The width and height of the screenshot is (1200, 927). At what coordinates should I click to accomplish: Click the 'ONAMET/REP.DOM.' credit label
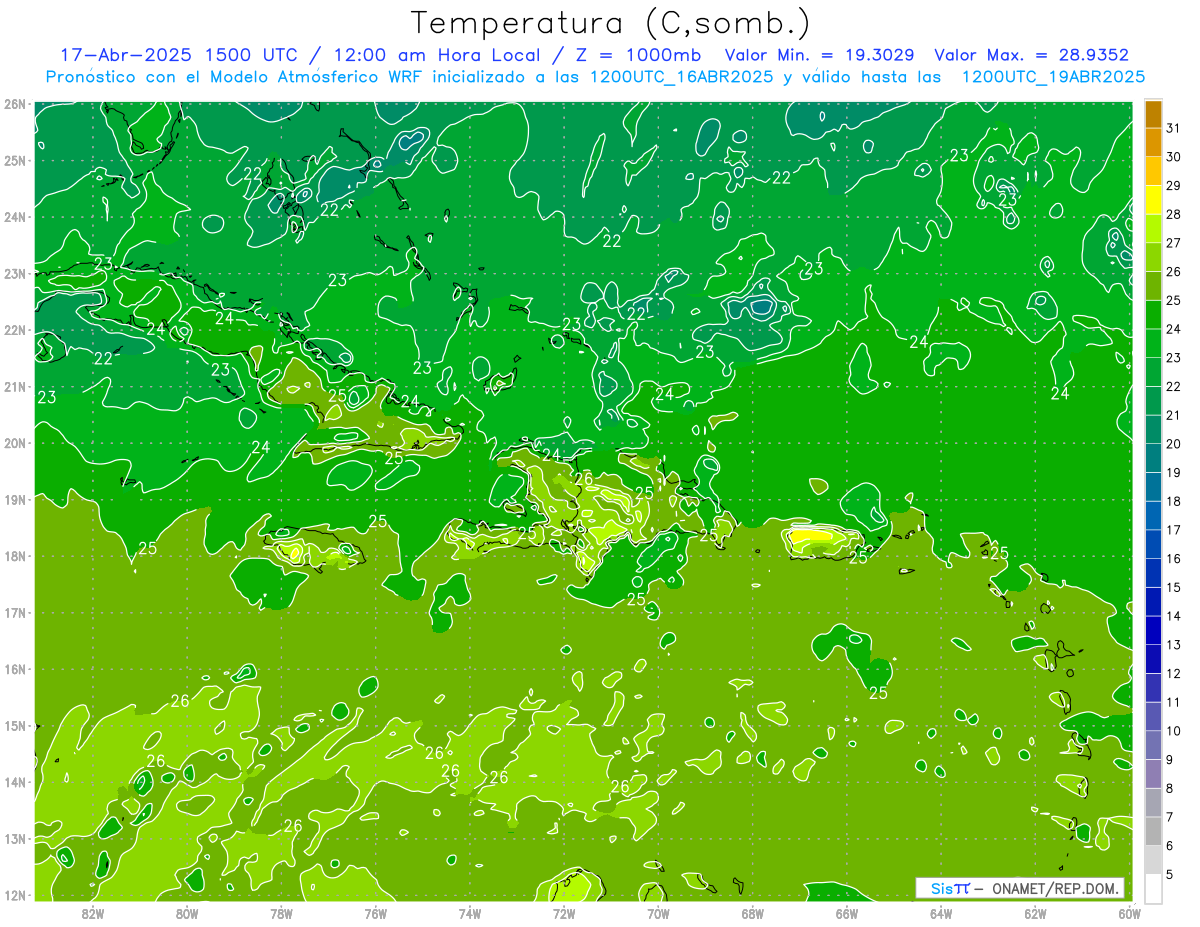1056,888
